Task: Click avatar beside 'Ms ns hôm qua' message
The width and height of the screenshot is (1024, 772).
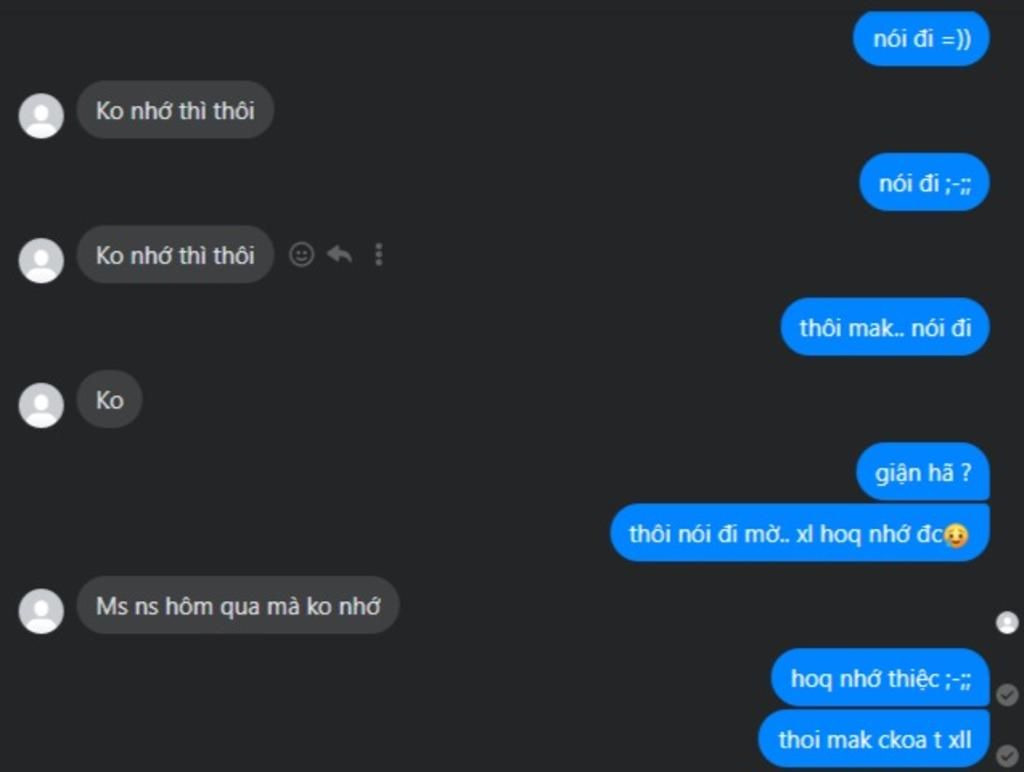Action: (x=41, y=611)
